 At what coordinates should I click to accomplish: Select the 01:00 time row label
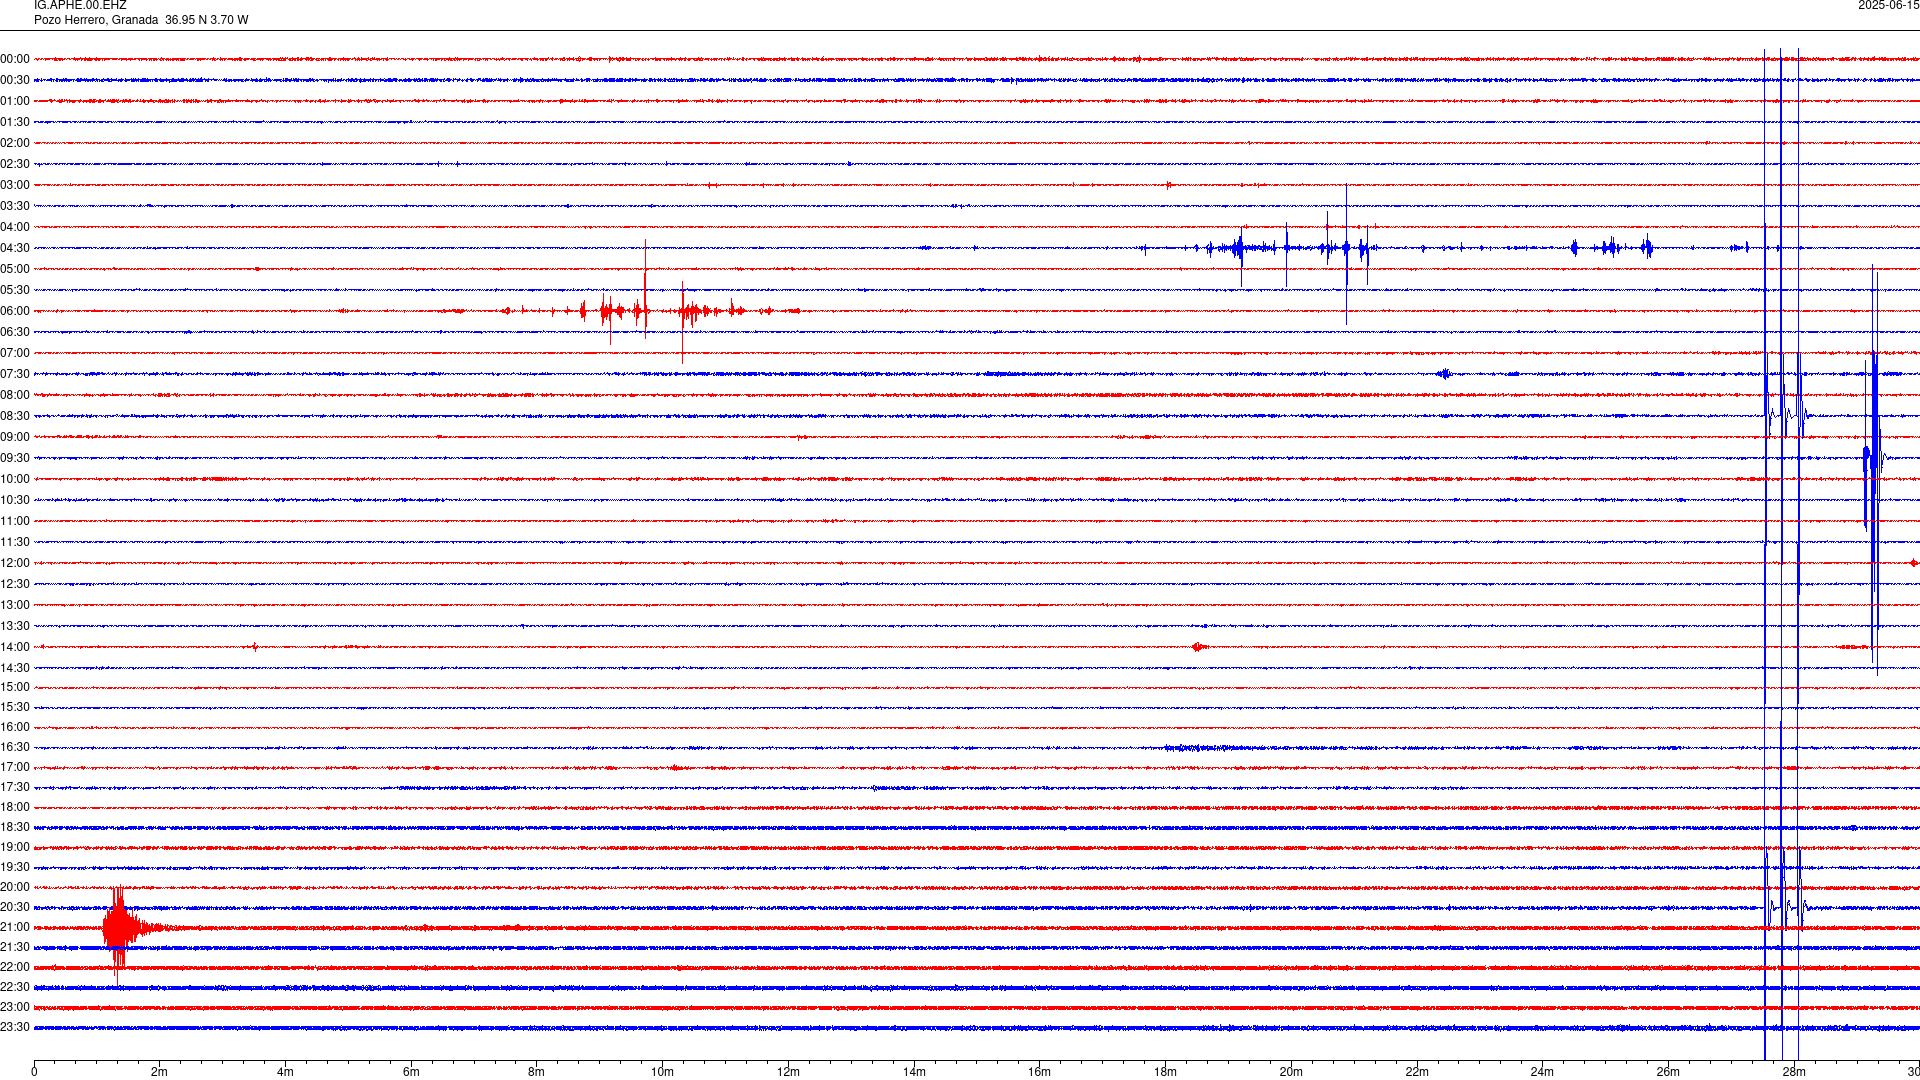click(15, 102)
